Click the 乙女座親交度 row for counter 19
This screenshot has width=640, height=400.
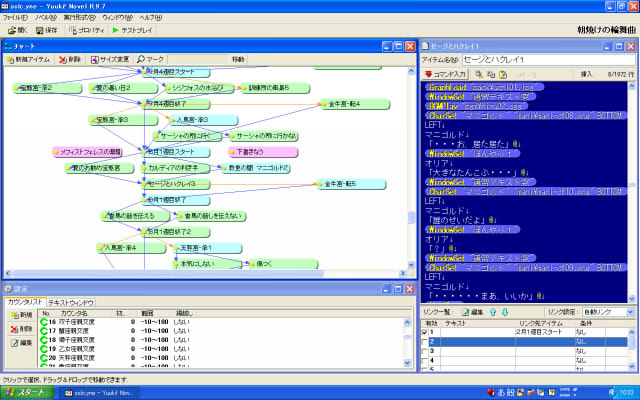pos(222,349)
